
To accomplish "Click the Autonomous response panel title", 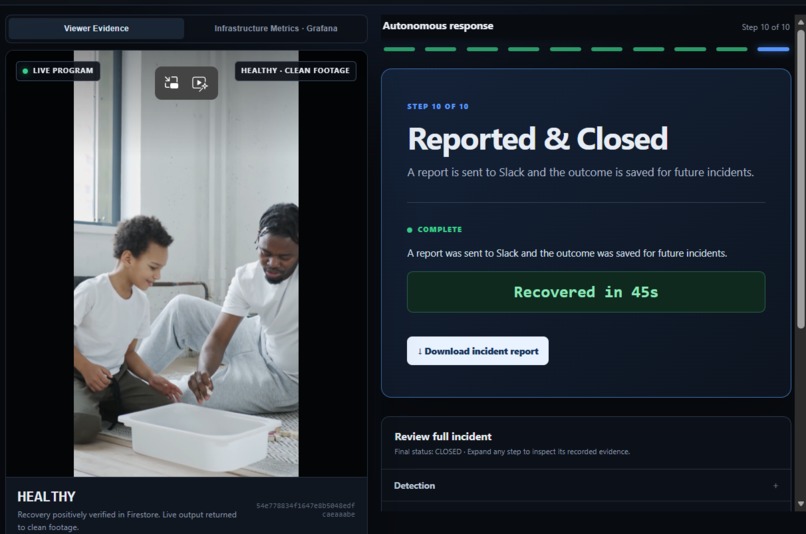I will [x=438, y=26].
